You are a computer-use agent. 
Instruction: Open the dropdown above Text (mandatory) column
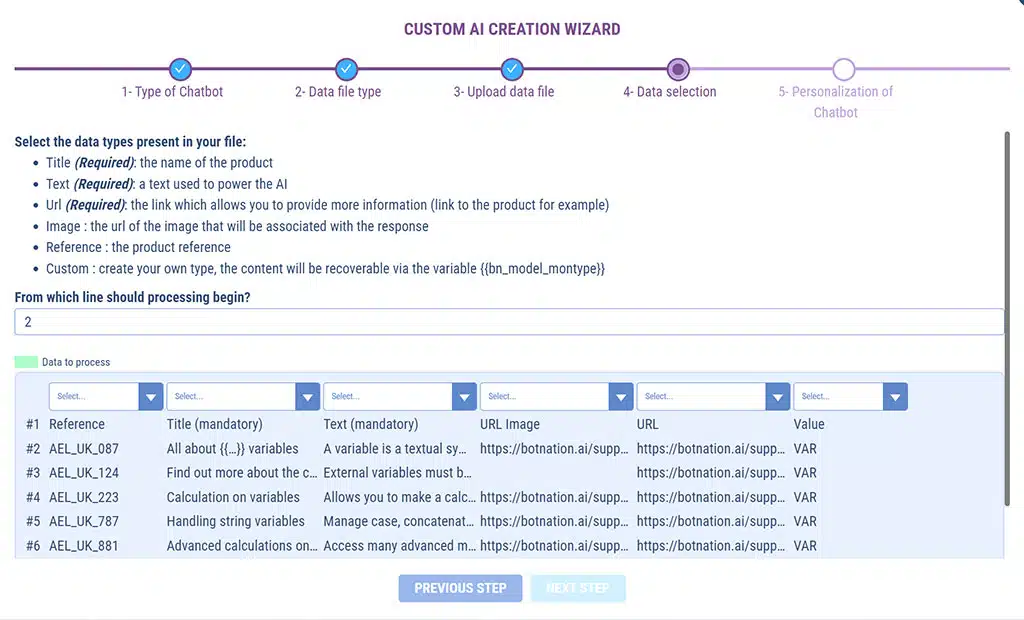(399, 397)
